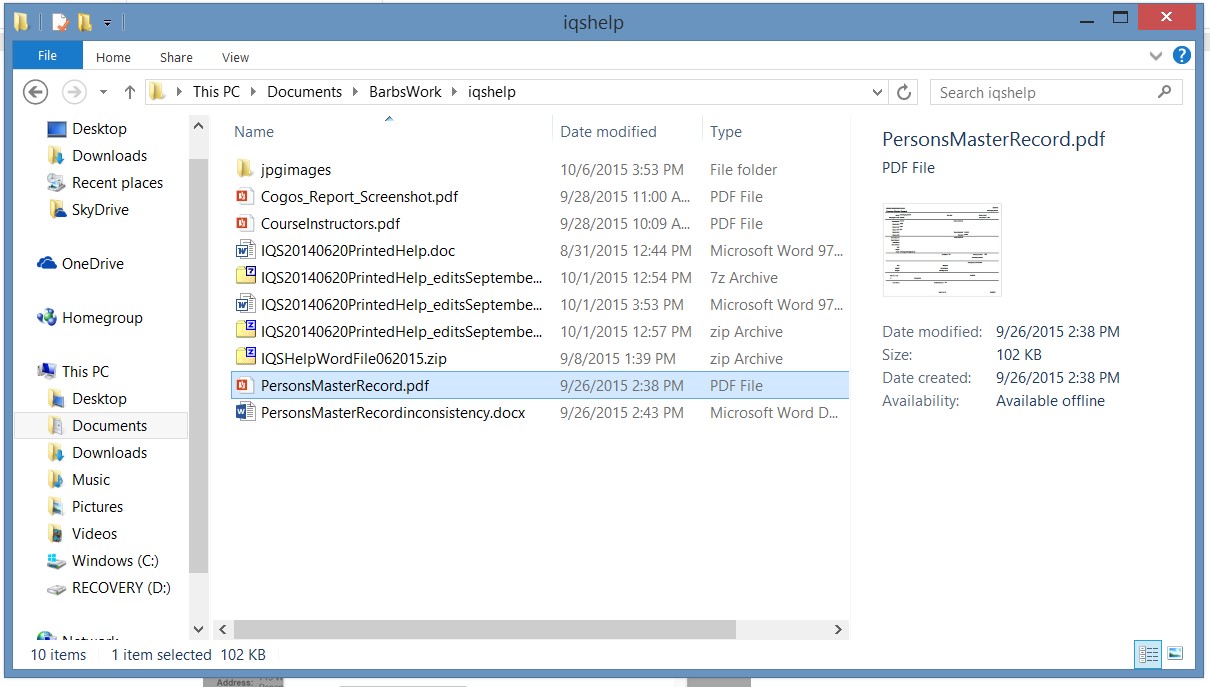Click the Up one level arrow
Image resolution: width=1210 pixels, height=687 pixels.
pos(129,92)
